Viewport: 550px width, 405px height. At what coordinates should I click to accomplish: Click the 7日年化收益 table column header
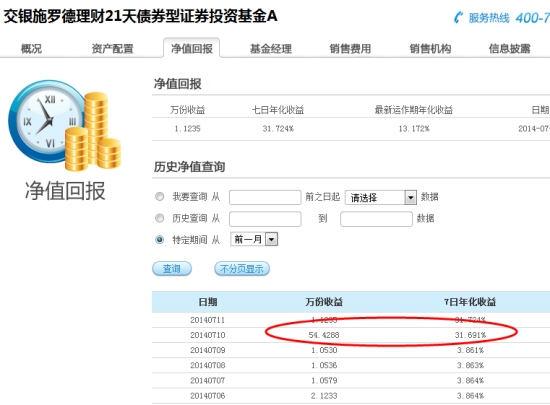(470, 302)
